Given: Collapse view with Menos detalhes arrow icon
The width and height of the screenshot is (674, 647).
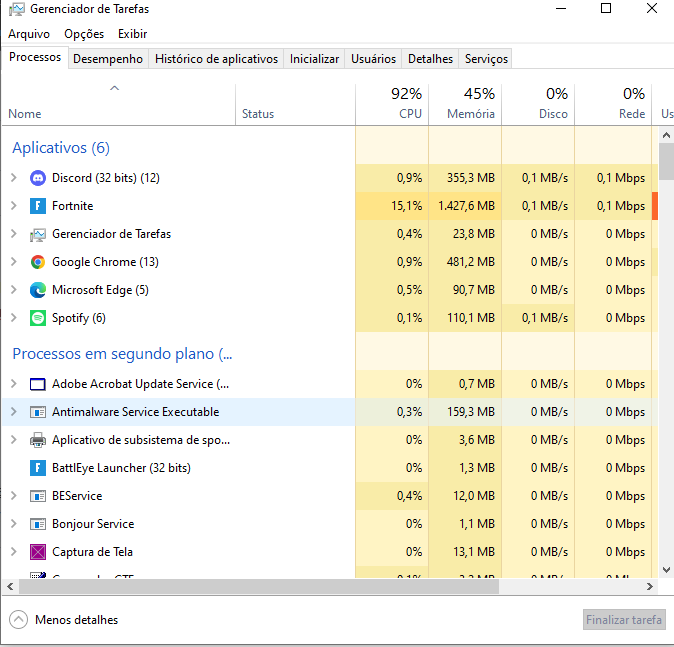Looking at the screenshot, I should (x=18, y=619).
